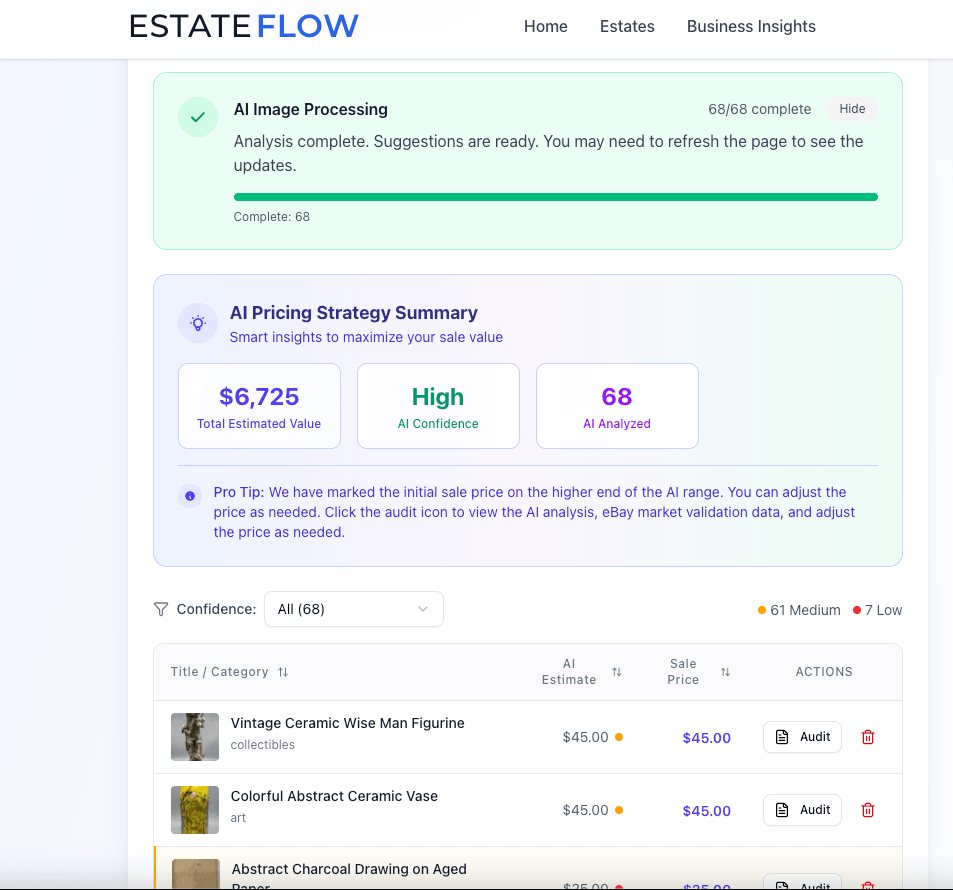The width and height of the screenshot is (953, 890).
Task: Sort by Title / Category column arrows
Action: point(283,672)
